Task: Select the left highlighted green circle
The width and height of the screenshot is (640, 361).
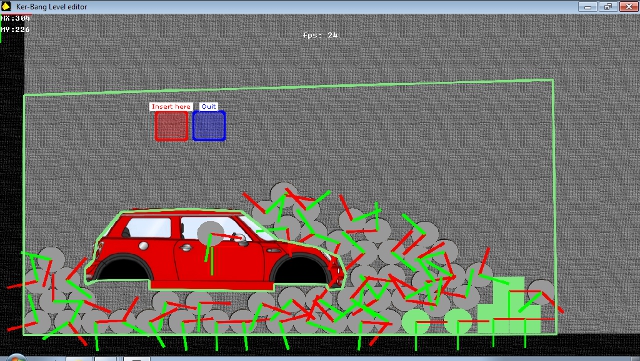Action: [416, 321]
